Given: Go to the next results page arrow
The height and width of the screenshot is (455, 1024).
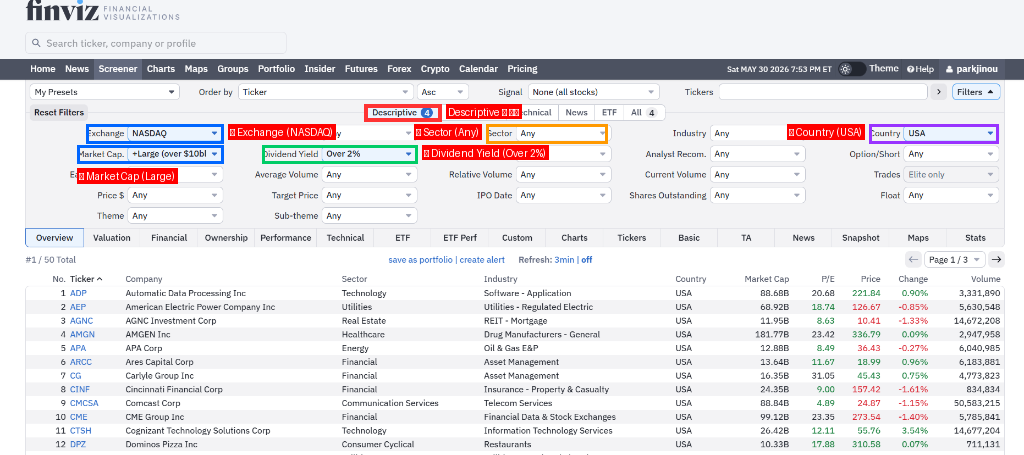Looking at the screenshot, I should coord(996,260).
